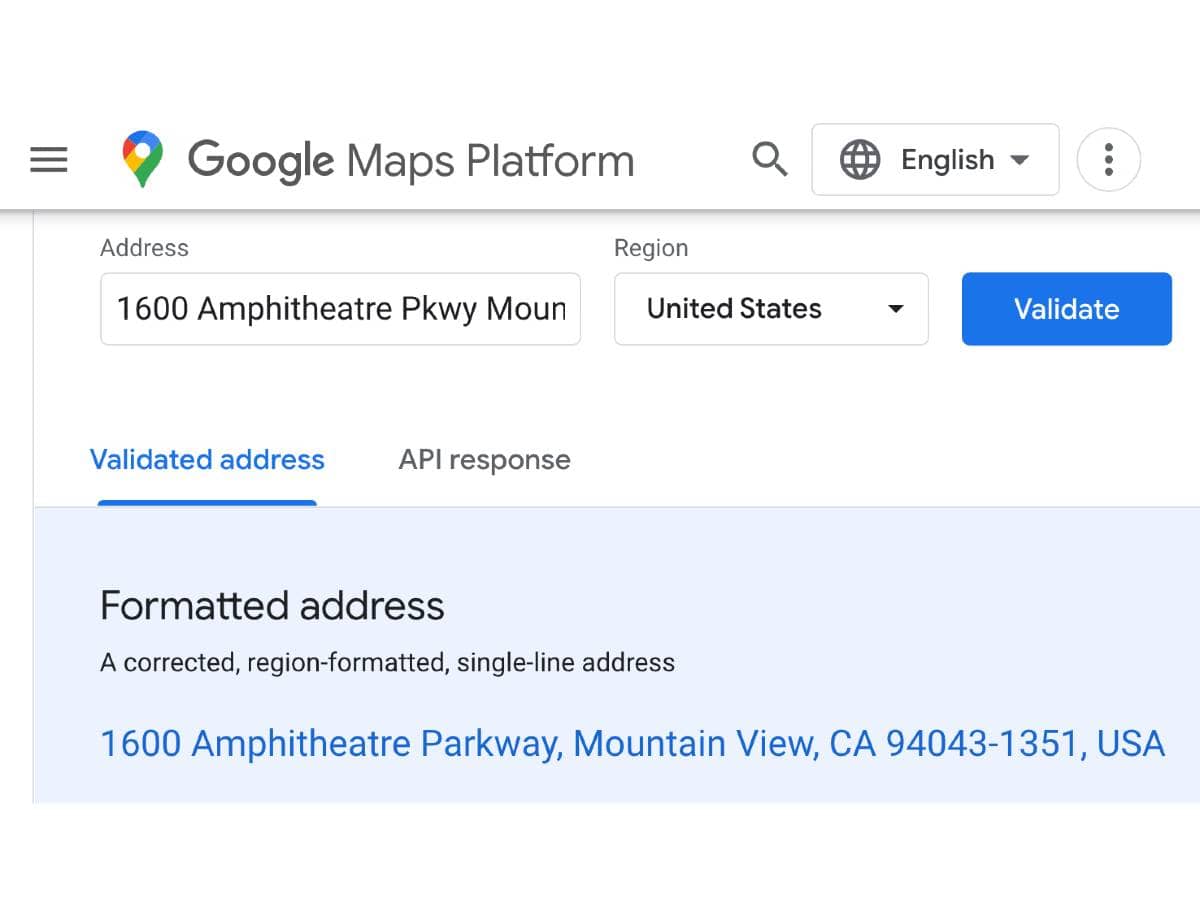Click the English language label

pyautogui.click(x=947, y=160)
